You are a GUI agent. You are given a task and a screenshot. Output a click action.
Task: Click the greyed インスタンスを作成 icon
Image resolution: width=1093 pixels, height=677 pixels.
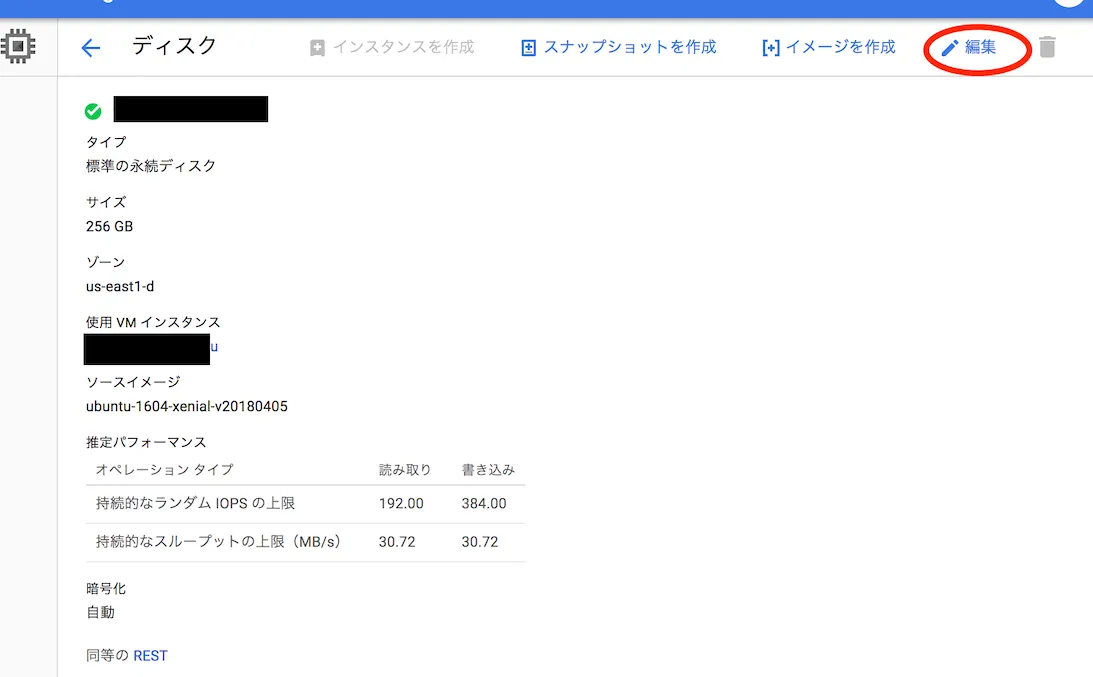(317, 47)
